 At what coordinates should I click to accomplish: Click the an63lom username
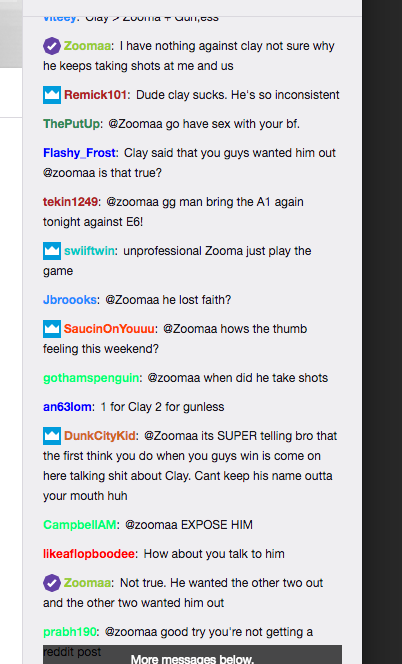67,407
